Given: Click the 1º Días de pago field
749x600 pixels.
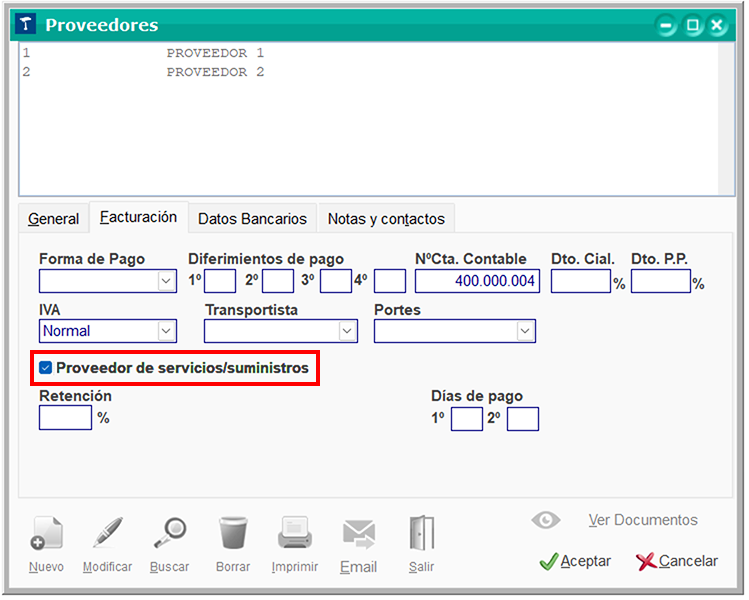Looking at the screenshot, I should tap(467, 419).
